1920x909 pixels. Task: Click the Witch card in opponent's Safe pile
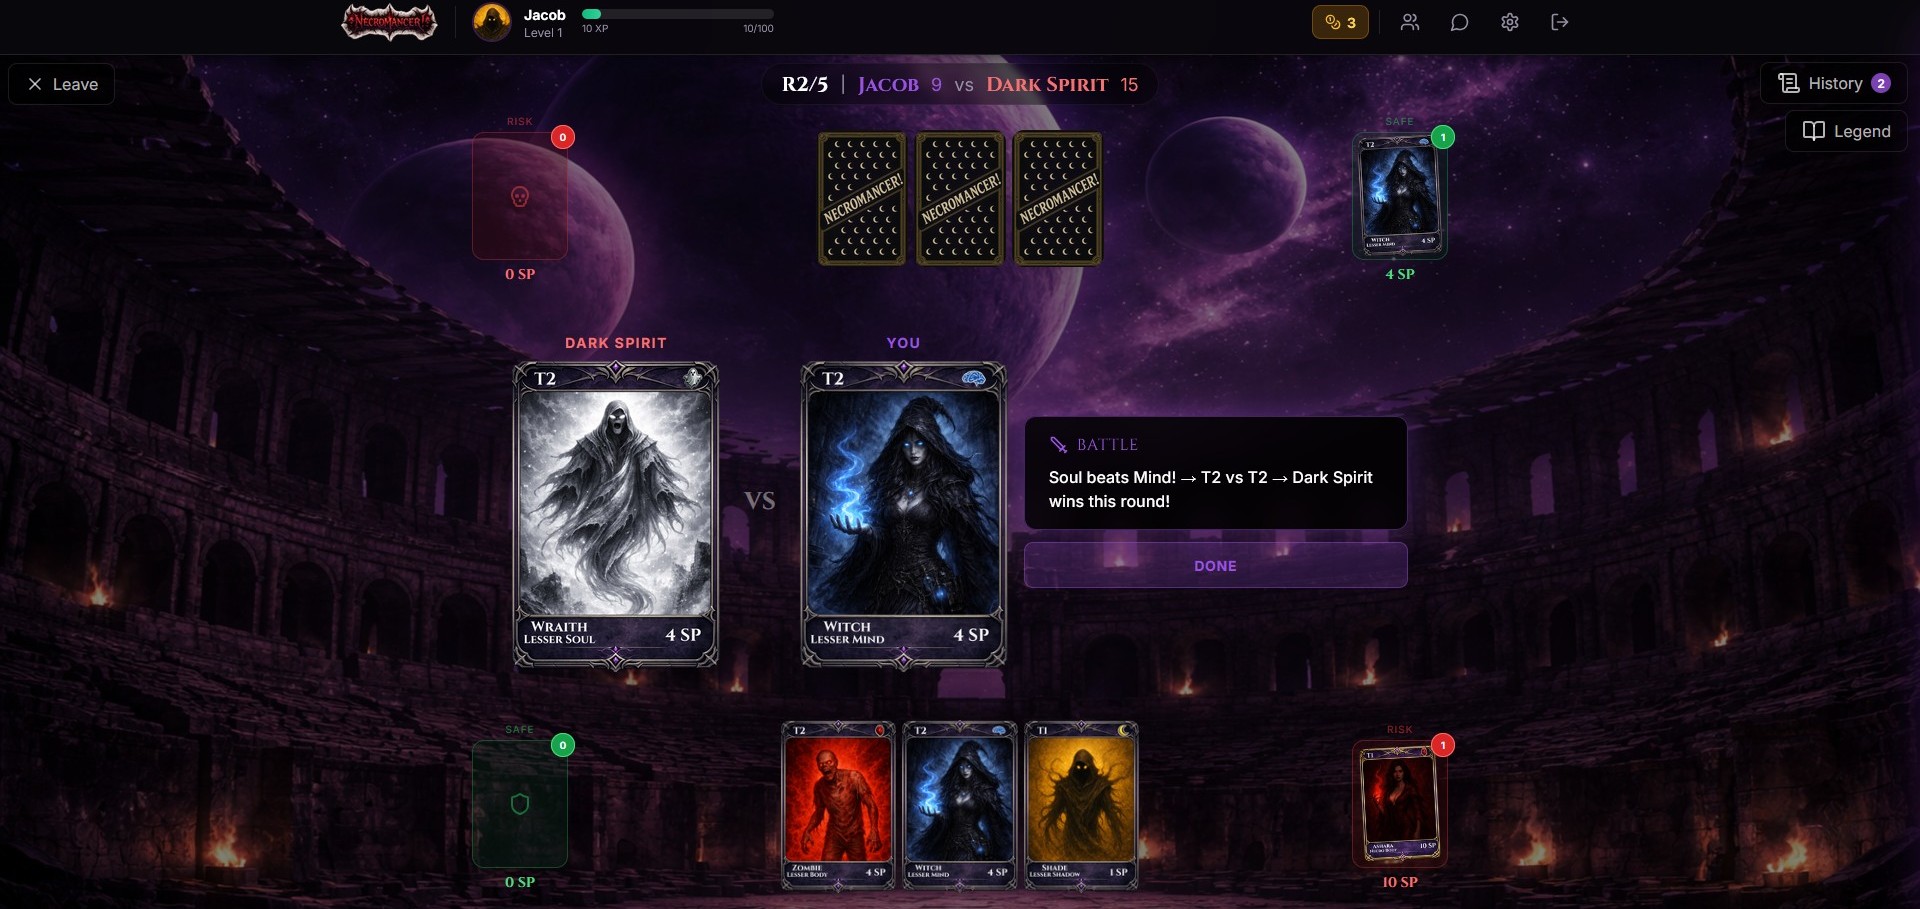tap(1400, 196)
